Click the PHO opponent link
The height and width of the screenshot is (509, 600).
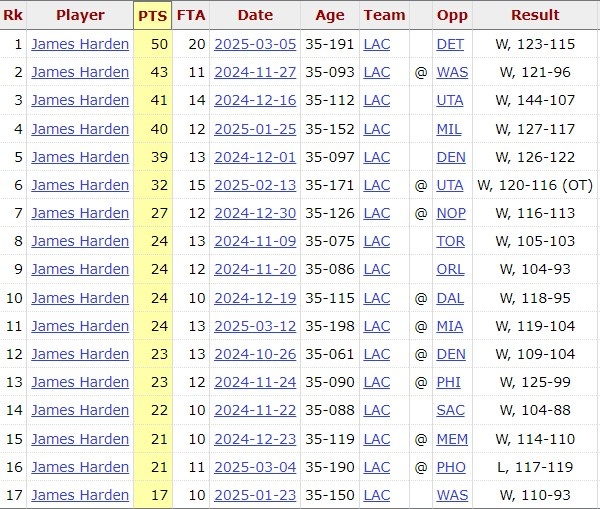click(x=451, y=467)
